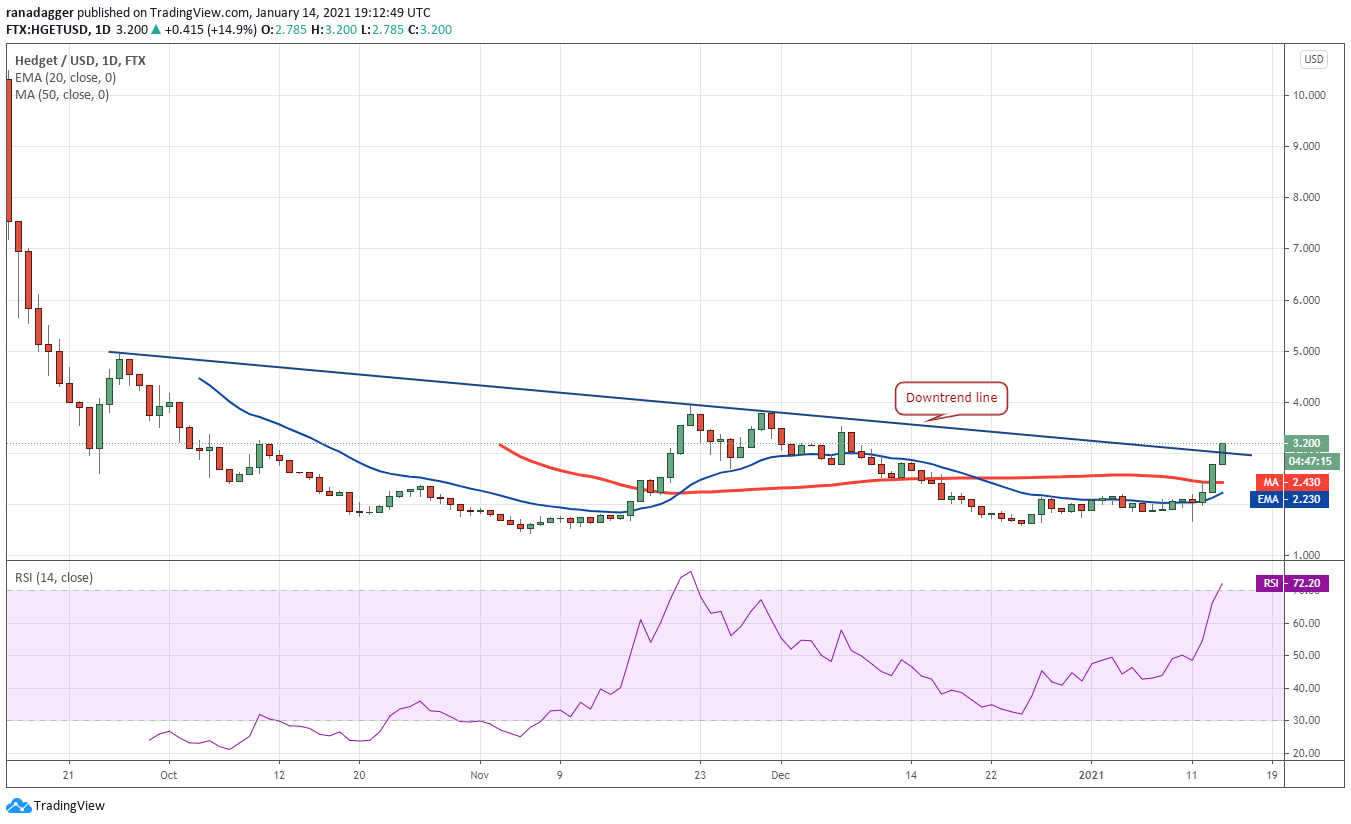The height and width of the screenshot is (824, 1351).
Task: Select the 'EMA (20, close, 0)' indicator legend
Action: [x=65, y=78]
